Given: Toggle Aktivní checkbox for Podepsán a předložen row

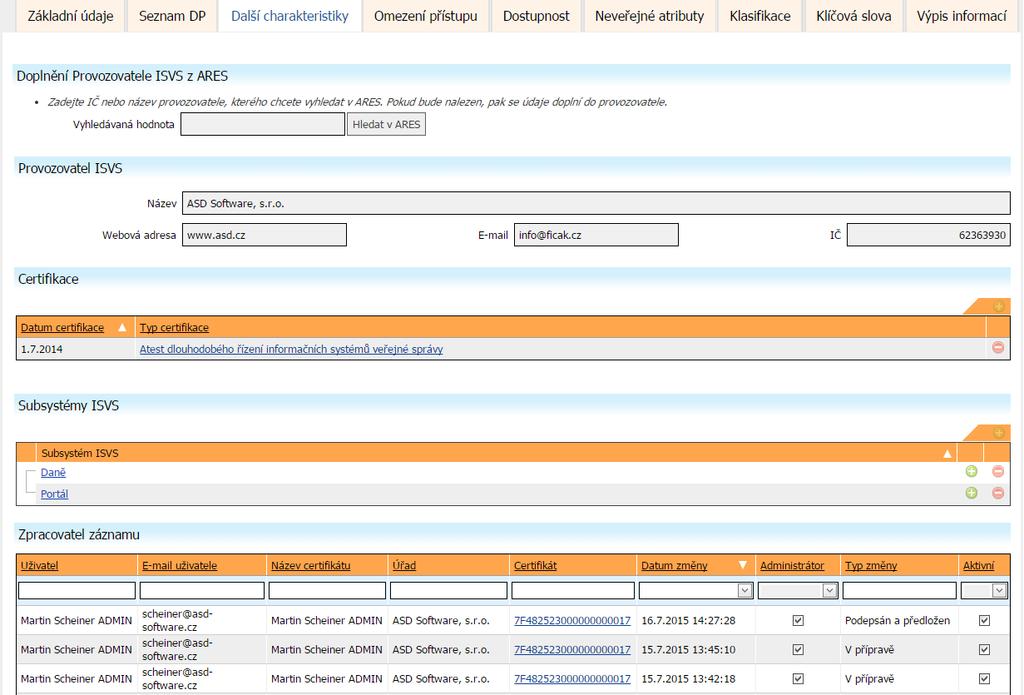Looking at the screenshot, I should click(984, 621).
